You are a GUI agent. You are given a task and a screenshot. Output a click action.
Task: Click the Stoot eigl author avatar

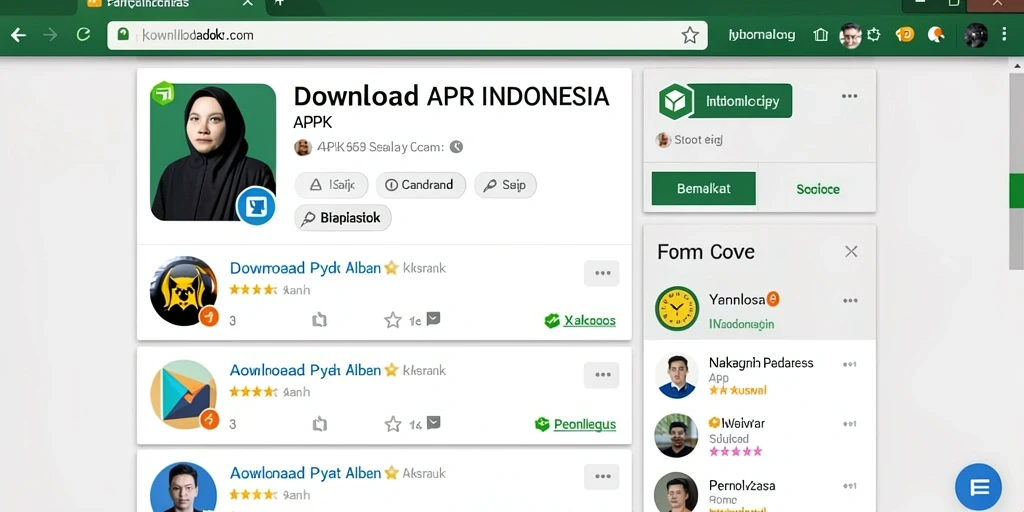pos(664,140)
